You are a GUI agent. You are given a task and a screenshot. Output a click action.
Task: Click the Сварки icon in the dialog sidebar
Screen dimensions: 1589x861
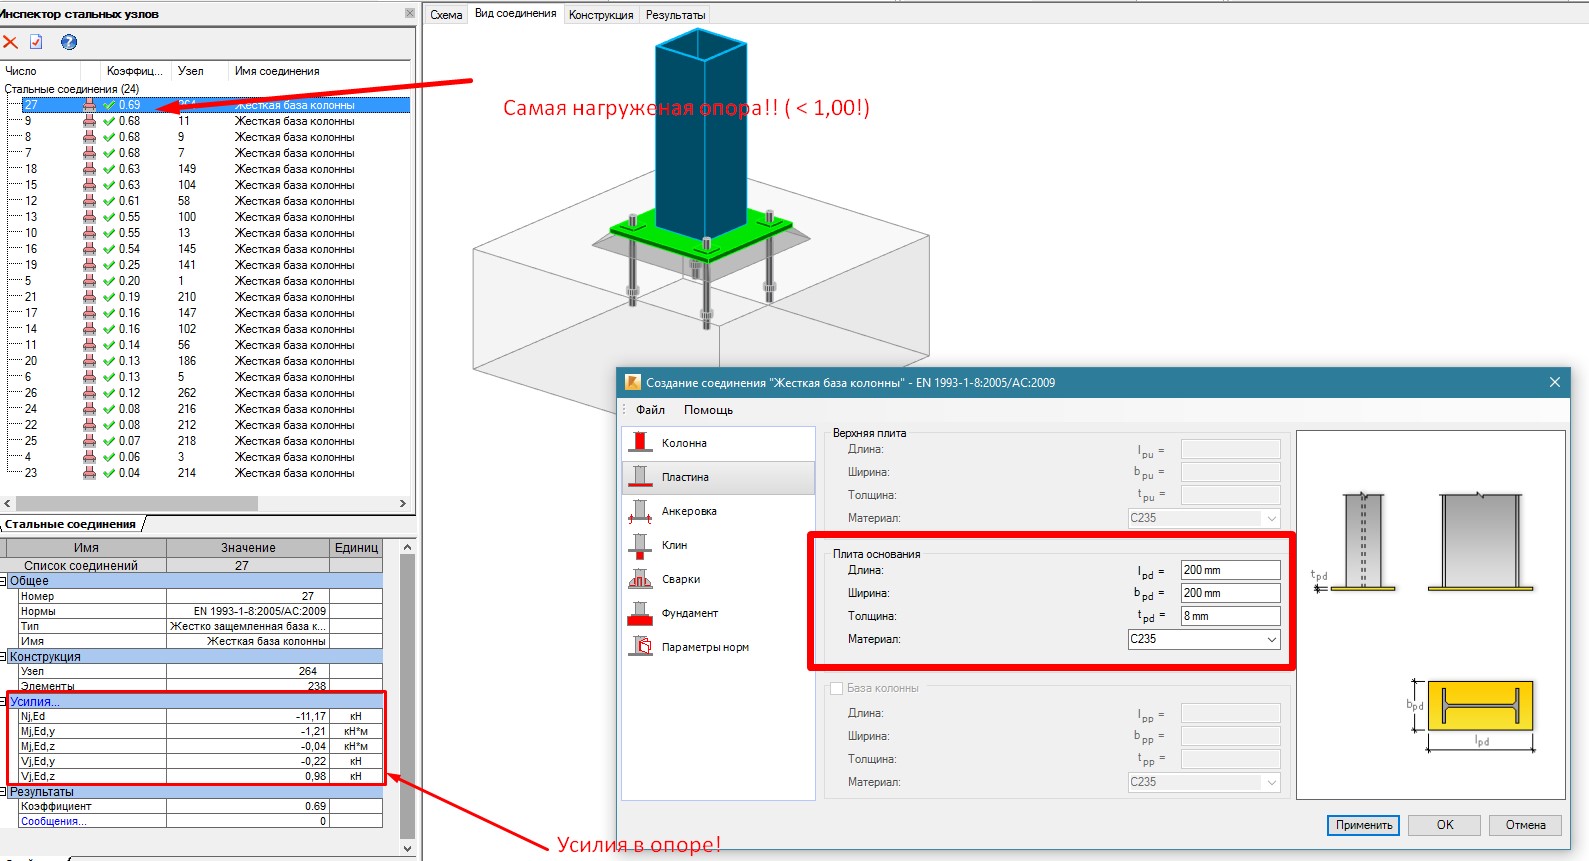coord(640,579)
